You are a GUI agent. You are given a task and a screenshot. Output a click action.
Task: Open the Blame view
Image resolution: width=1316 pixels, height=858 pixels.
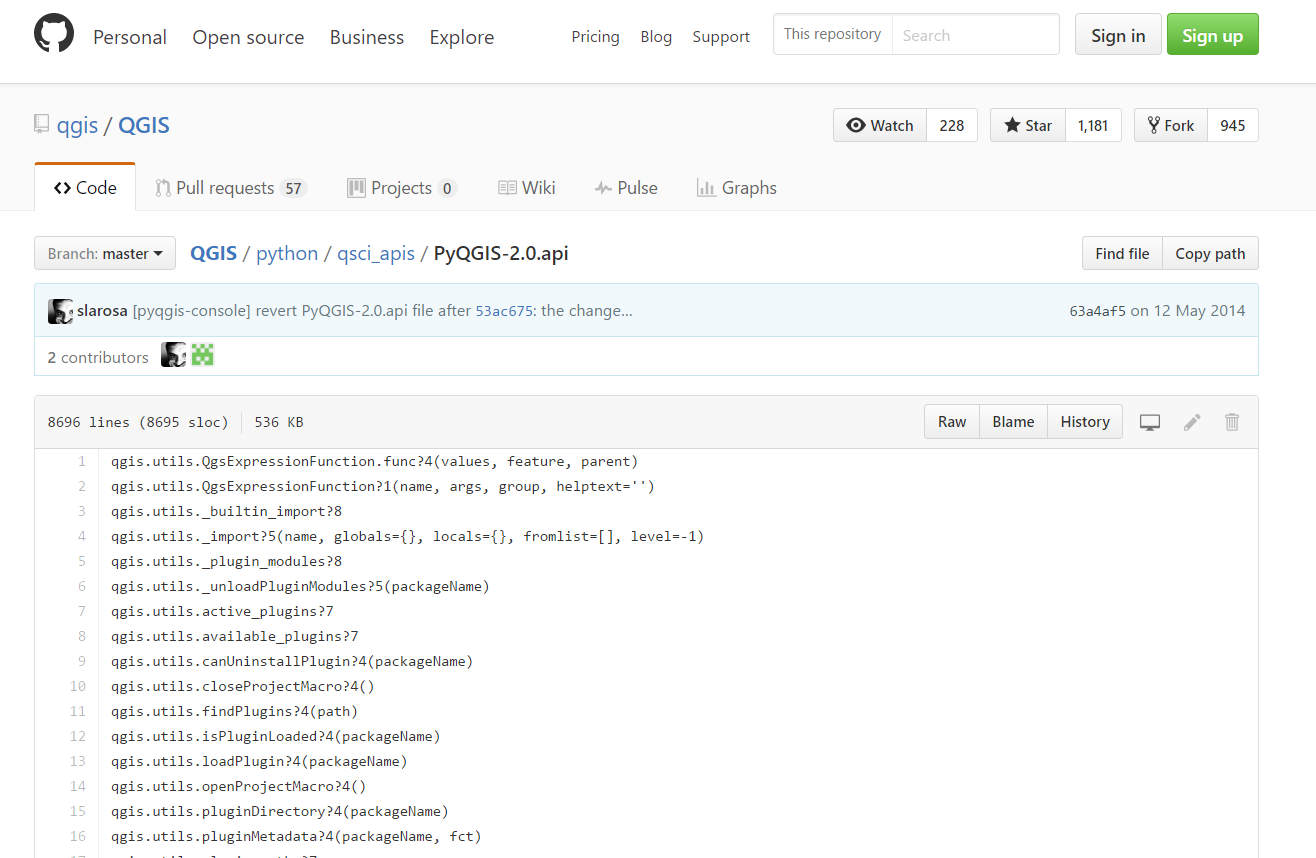pyautogui.click(x=1013, y=422)
